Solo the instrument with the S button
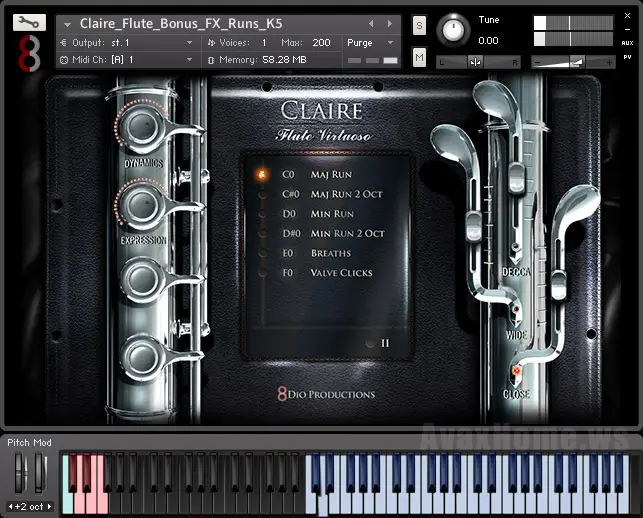Screen dimensions: 643x518 (419, 26)
